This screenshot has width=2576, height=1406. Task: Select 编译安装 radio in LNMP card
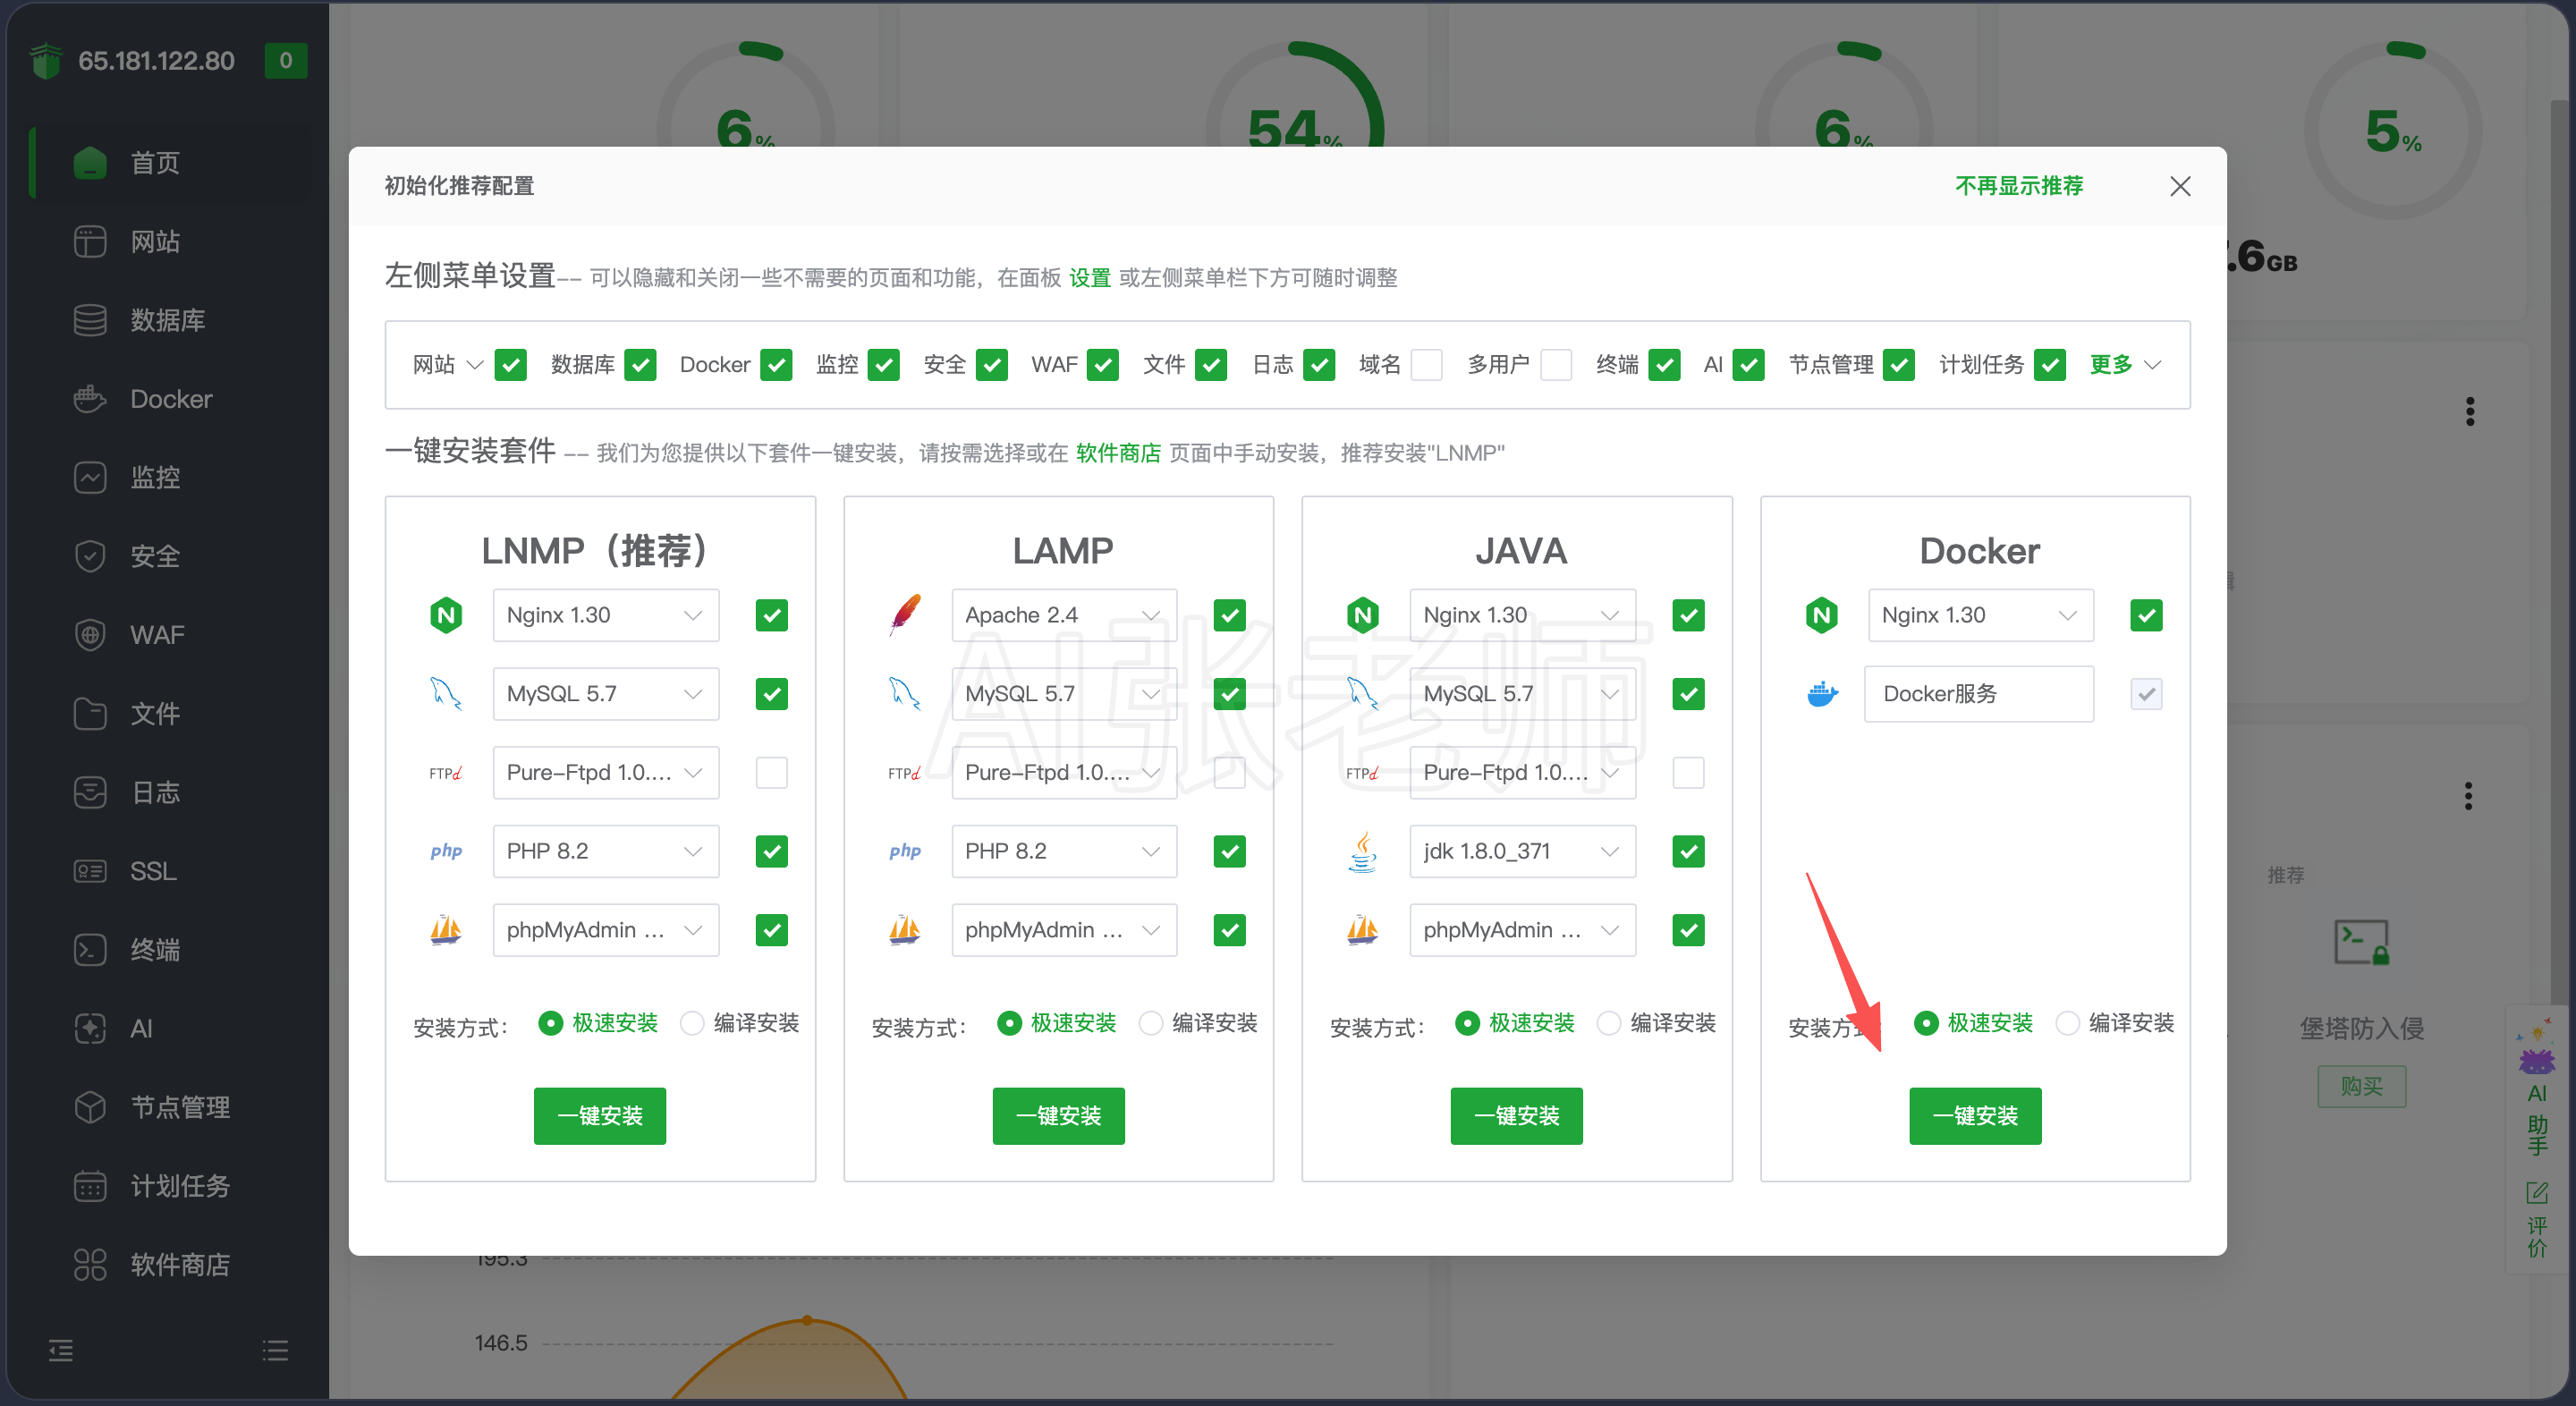(692, 1023)
